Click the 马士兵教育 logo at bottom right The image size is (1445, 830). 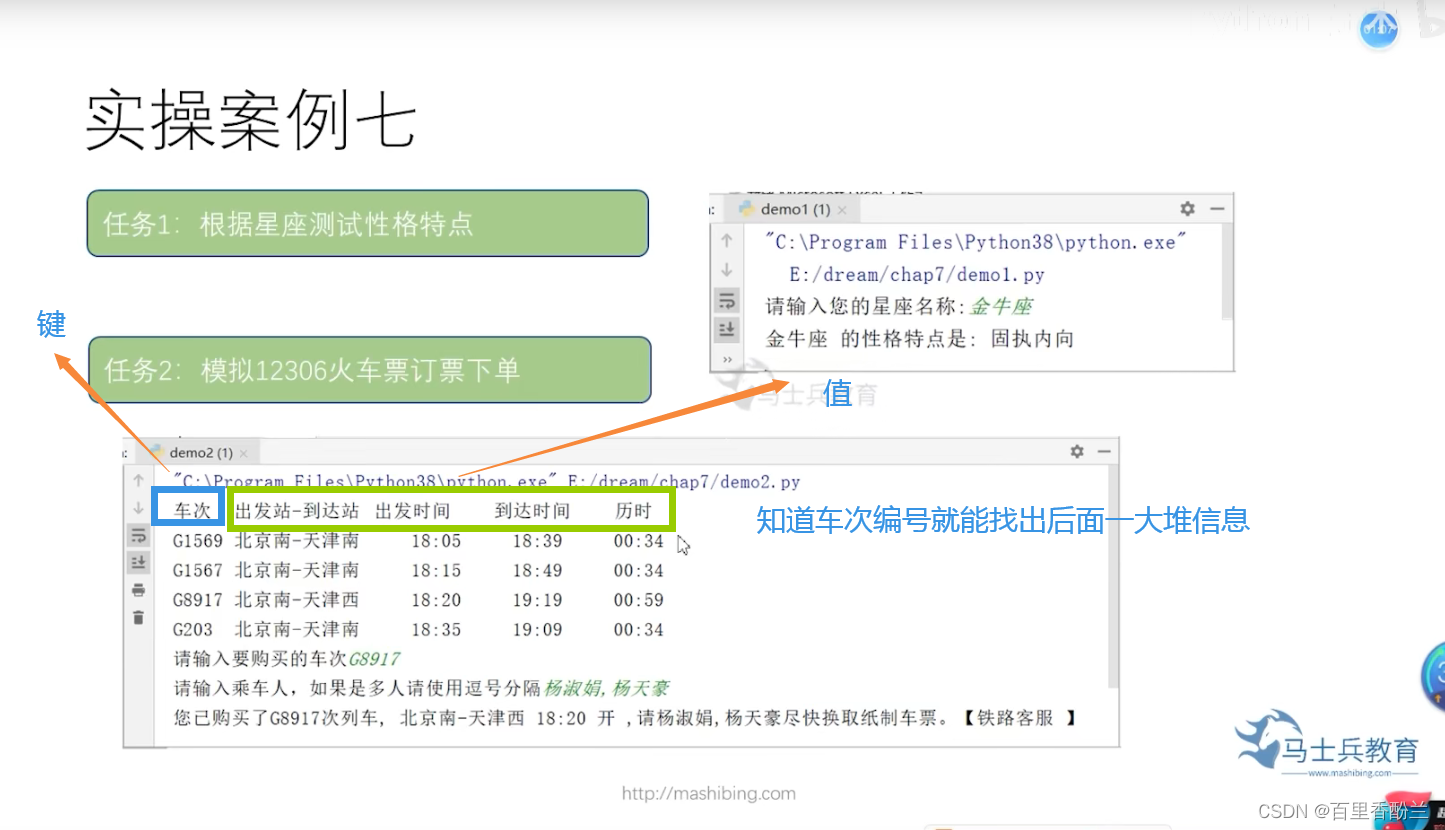(x=1327, y=745)
